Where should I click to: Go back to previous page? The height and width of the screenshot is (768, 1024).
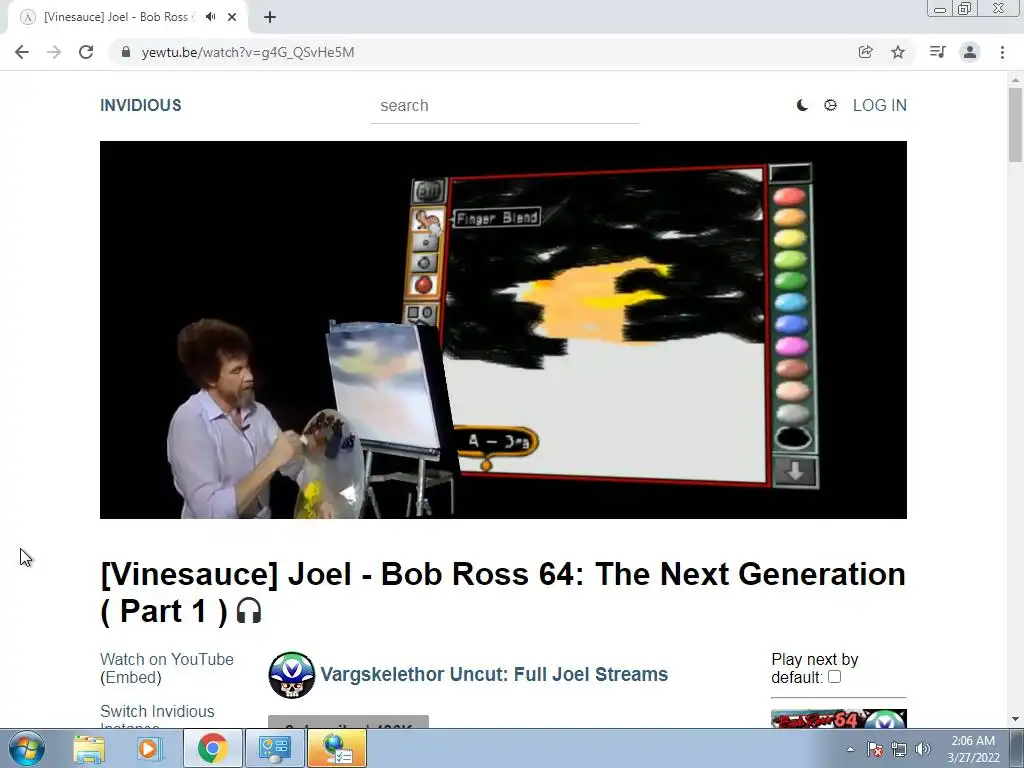tap(22, 52)
